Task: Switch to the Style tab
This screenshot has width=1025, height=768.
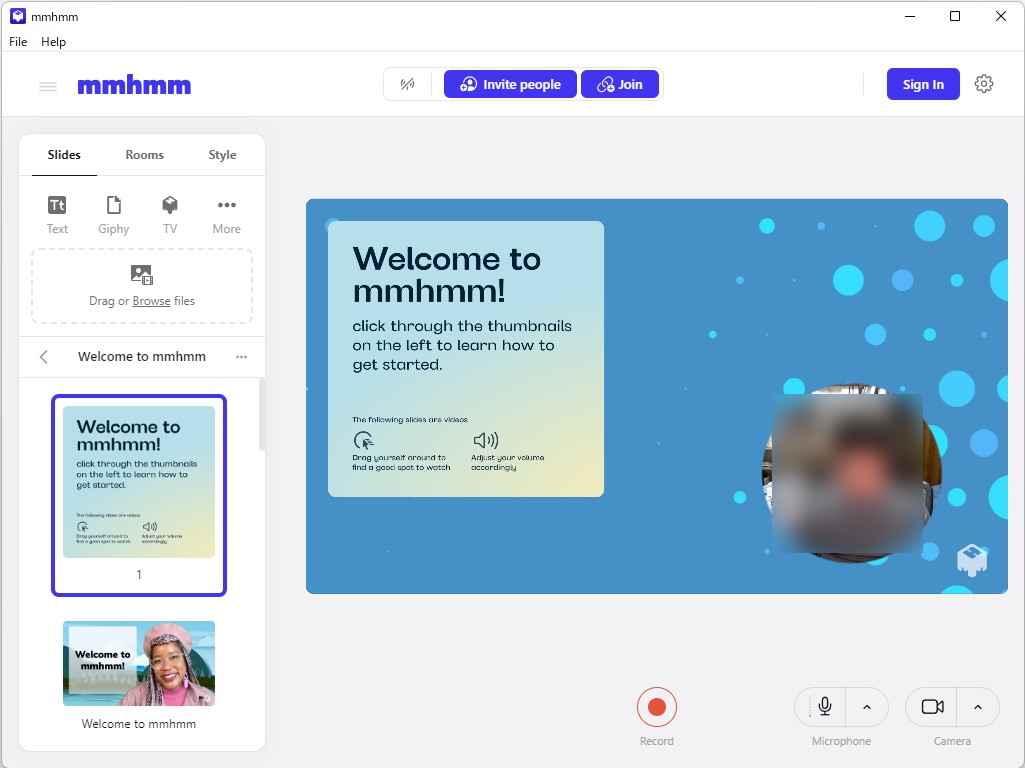Action: click(x=222, y=155)
